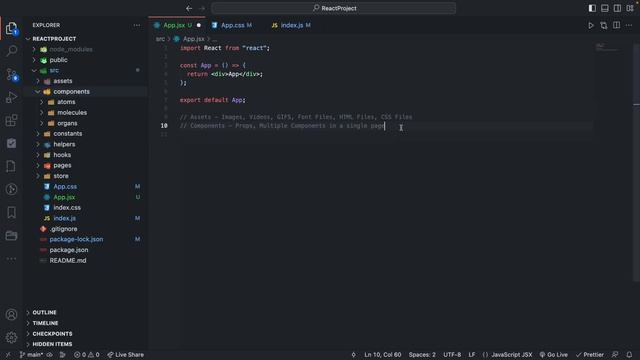Open the Testing checklist view in activity bar
640x360 pixels.
coord(11,143)
